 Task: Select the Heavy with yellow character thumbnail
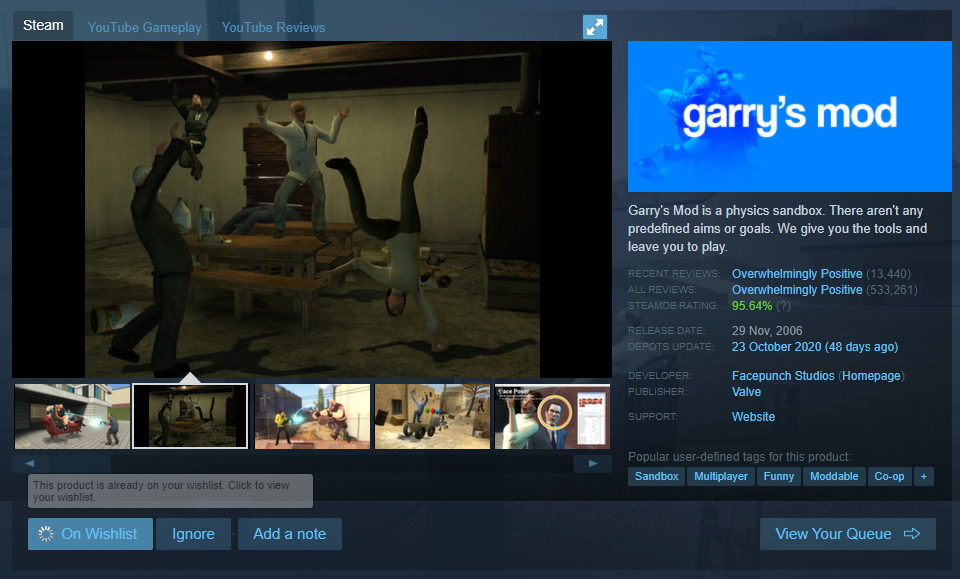[x=312, y=416]
